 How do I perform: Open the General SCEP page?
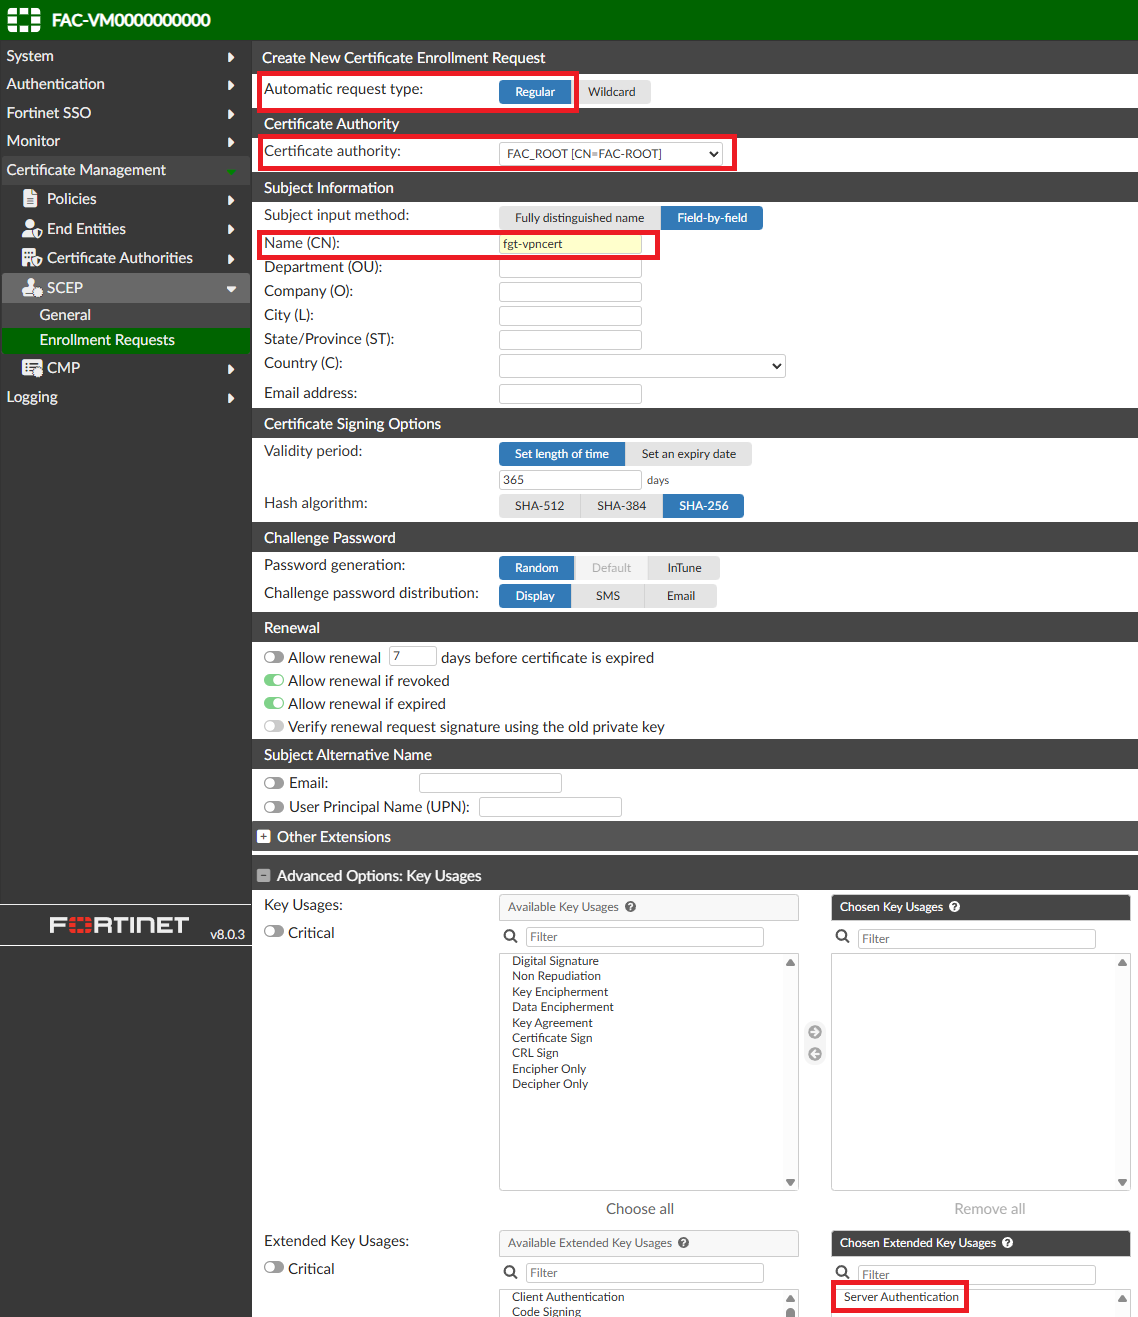tap(65, 315)
